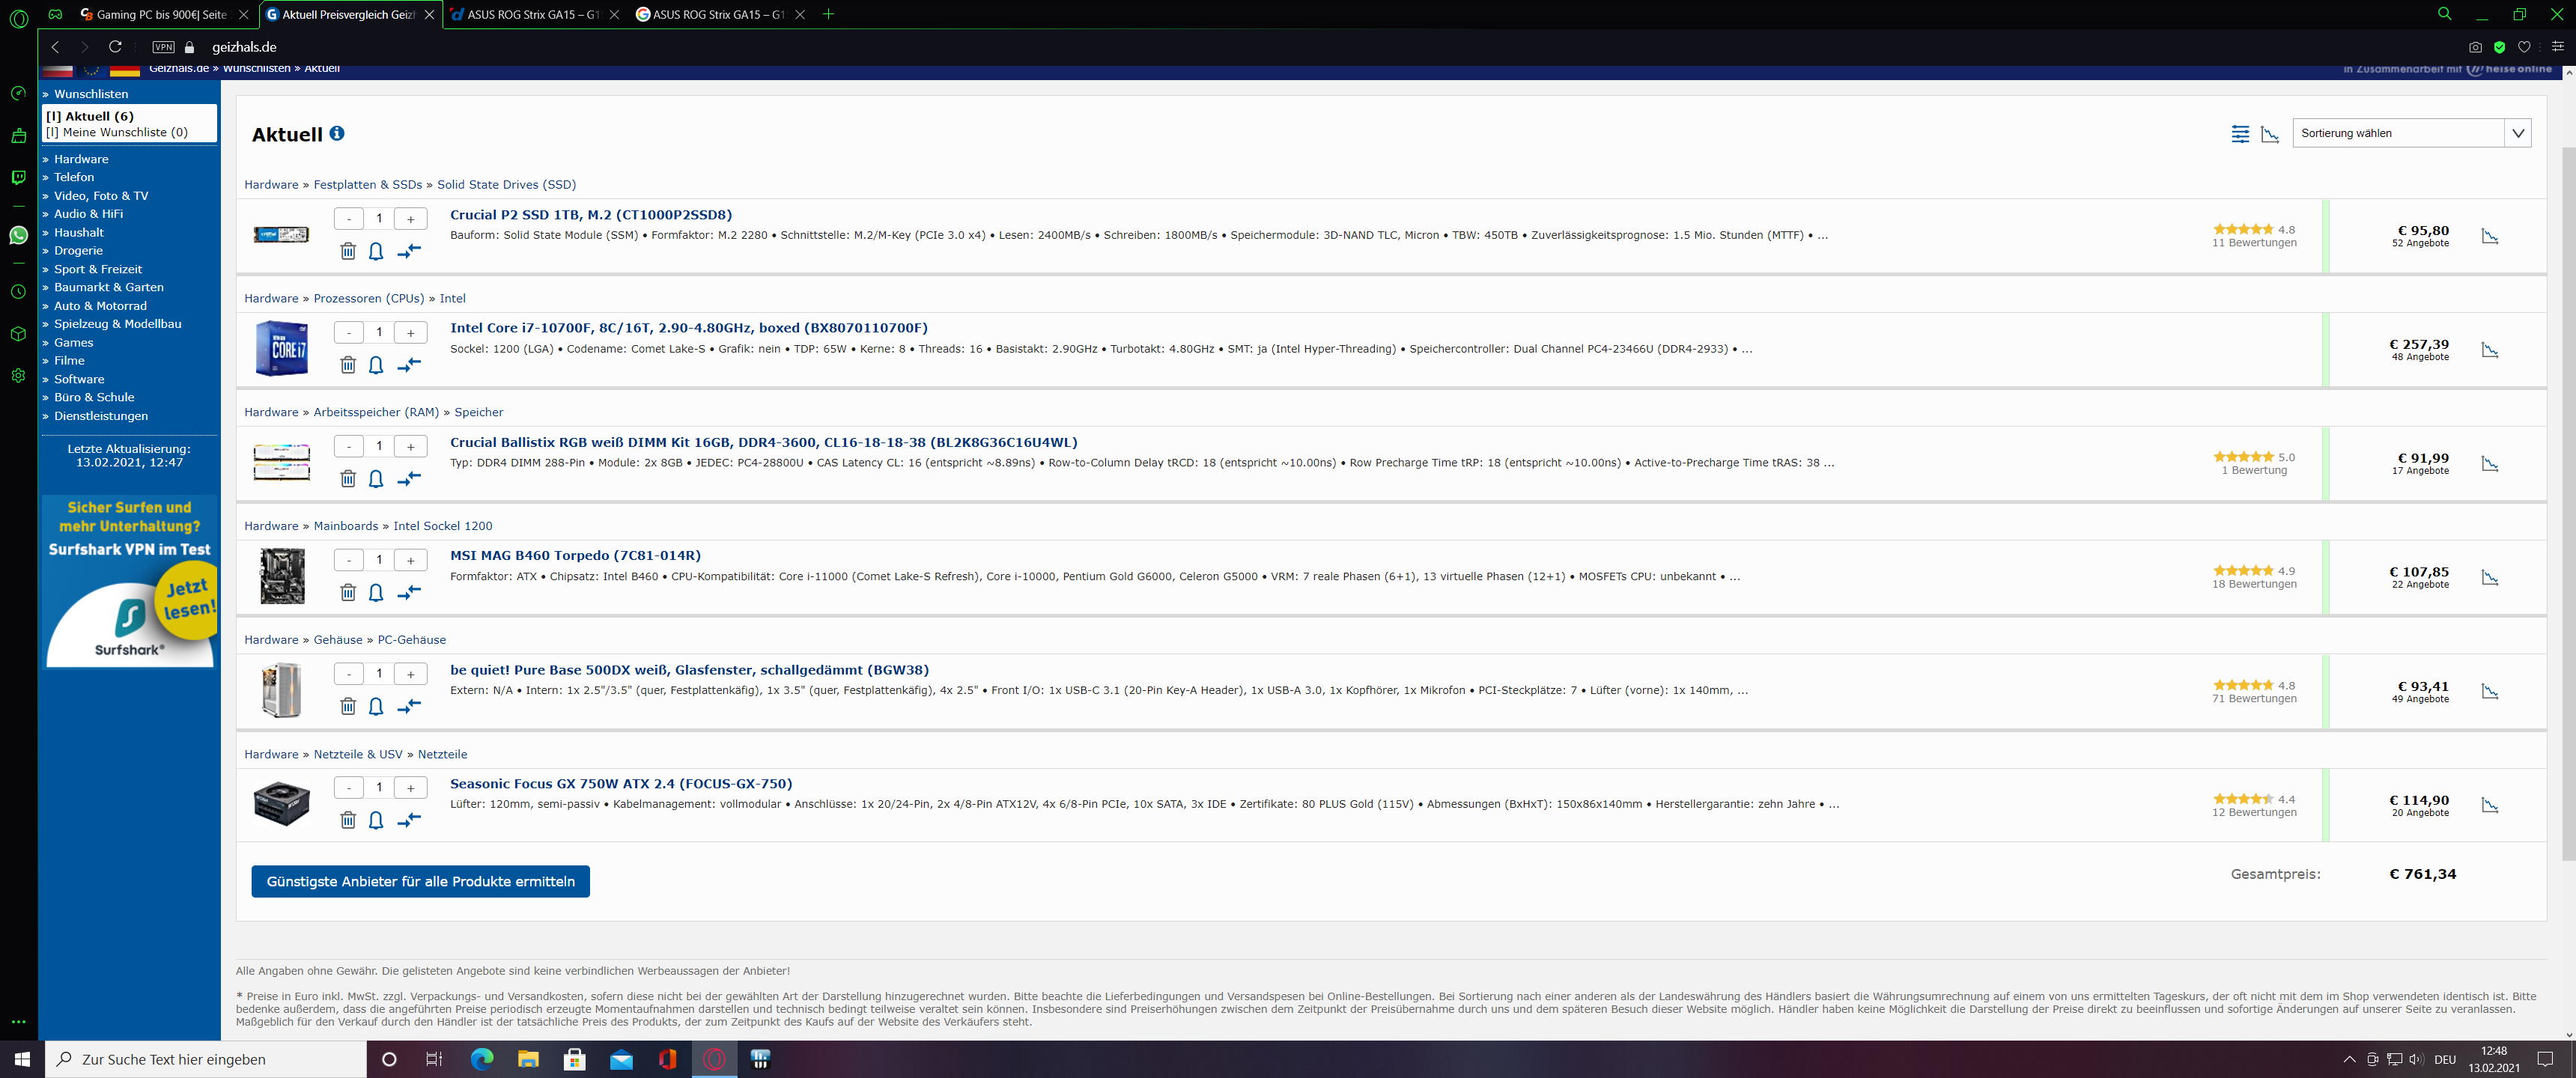This screenshot has height=1078, width=2576.
Task: Click the Surfshark VPN advertisement banner
Action: (130, 581)
